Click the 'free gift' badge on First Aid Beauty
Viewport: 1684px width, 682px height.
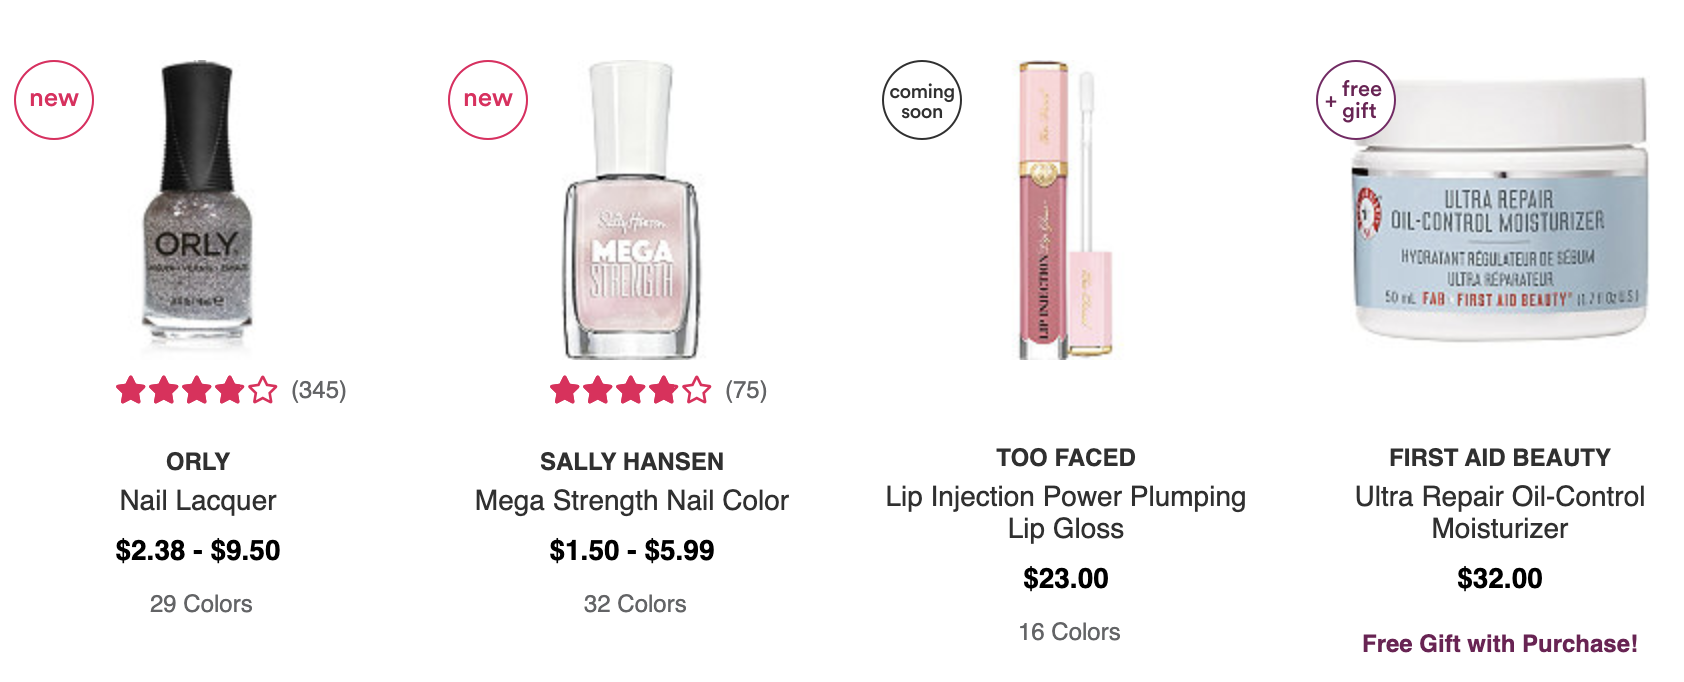1356,100
